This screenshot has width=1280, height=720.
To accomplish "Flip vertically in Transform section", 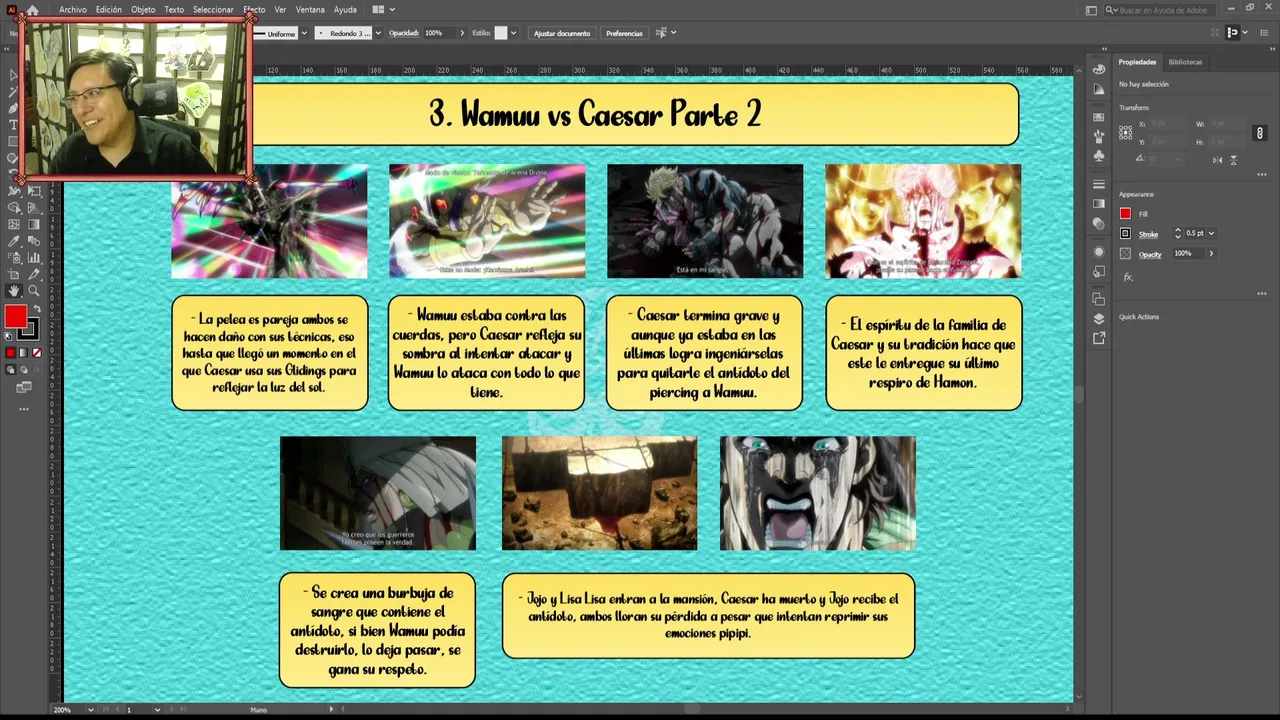I will tap(1234, 160).
